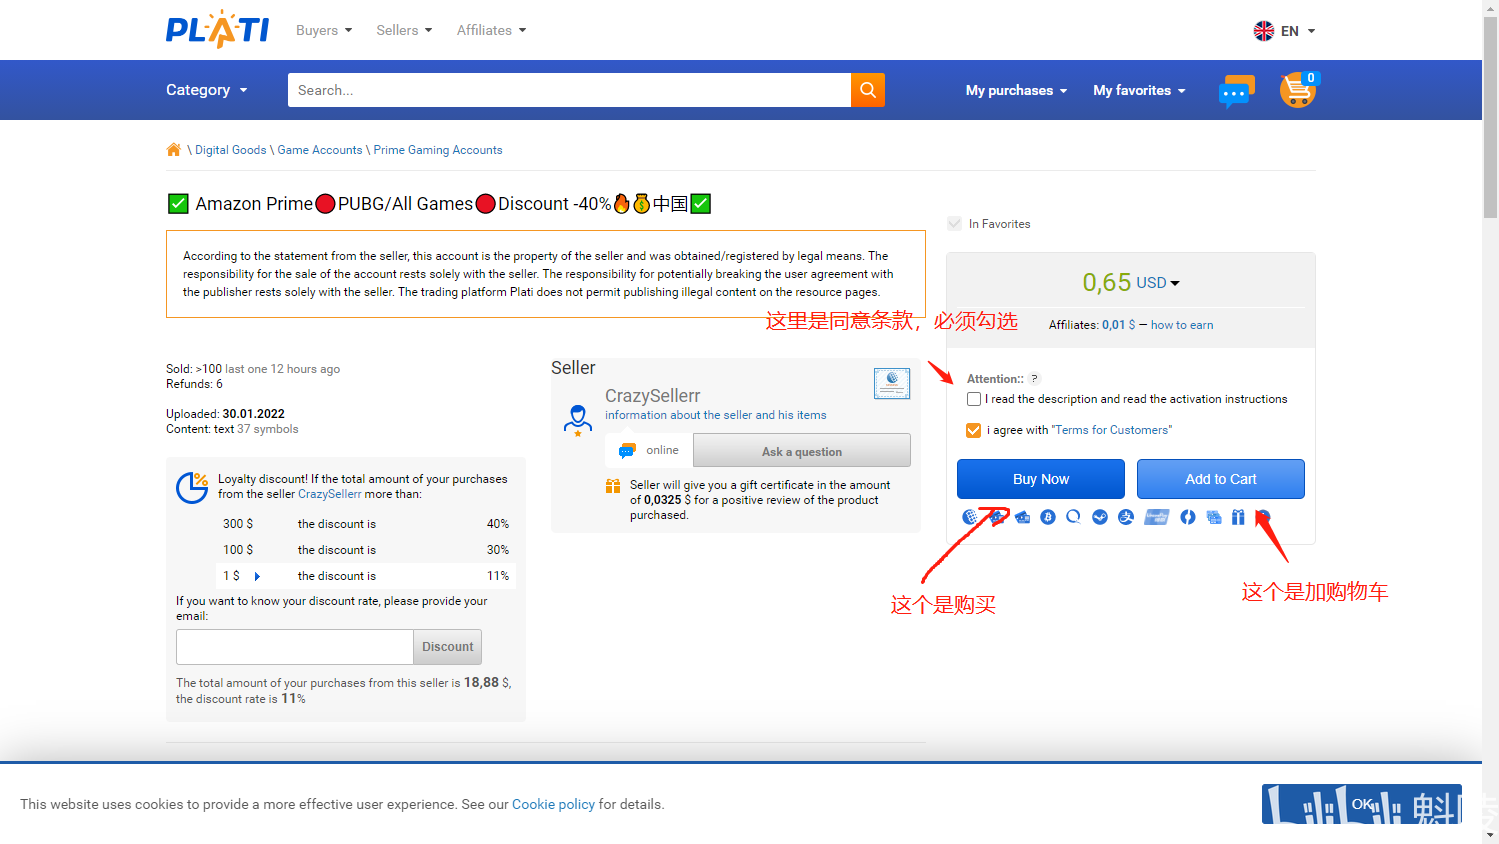Click the CrazySellerr seller name heading

653,396
